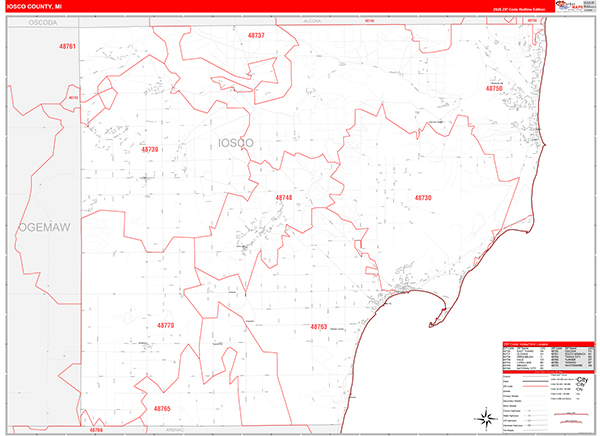Select the ZIP code label 48737
The image size is (600, 436).
256,35
